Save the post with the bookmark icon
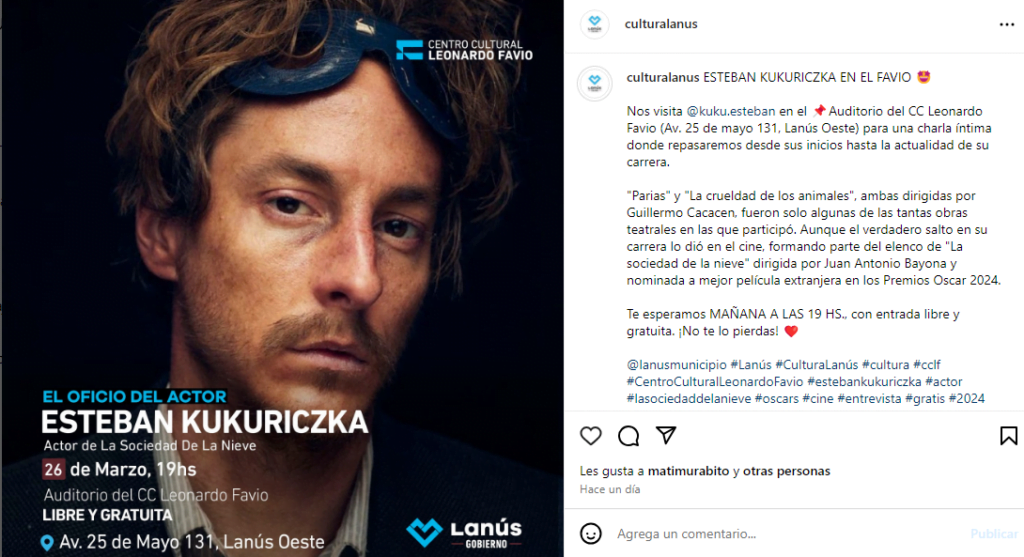Image resolution: width=1024 pixels, height=557 pixels. [x=1008, y=436]
